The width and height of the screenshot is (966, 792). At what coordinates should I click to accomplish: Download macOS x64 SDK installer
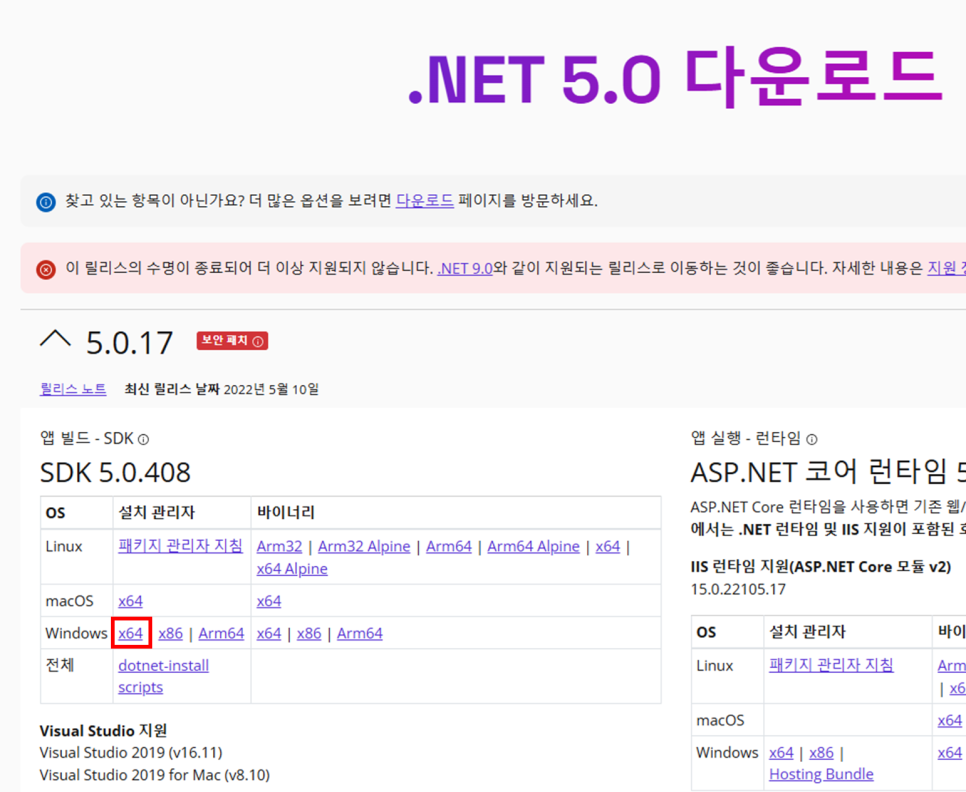[130, 600]
